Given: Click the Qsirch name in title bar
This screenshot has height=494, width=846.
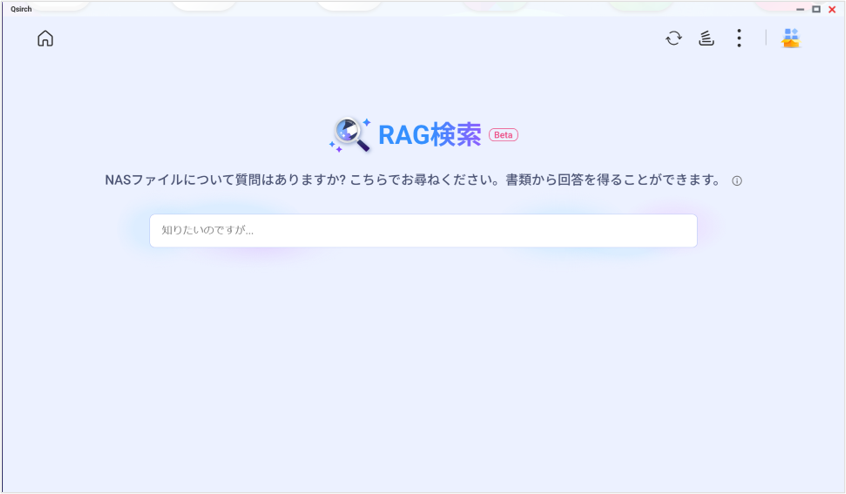Looking at the screenshot, I should click(x=21, y=9).
